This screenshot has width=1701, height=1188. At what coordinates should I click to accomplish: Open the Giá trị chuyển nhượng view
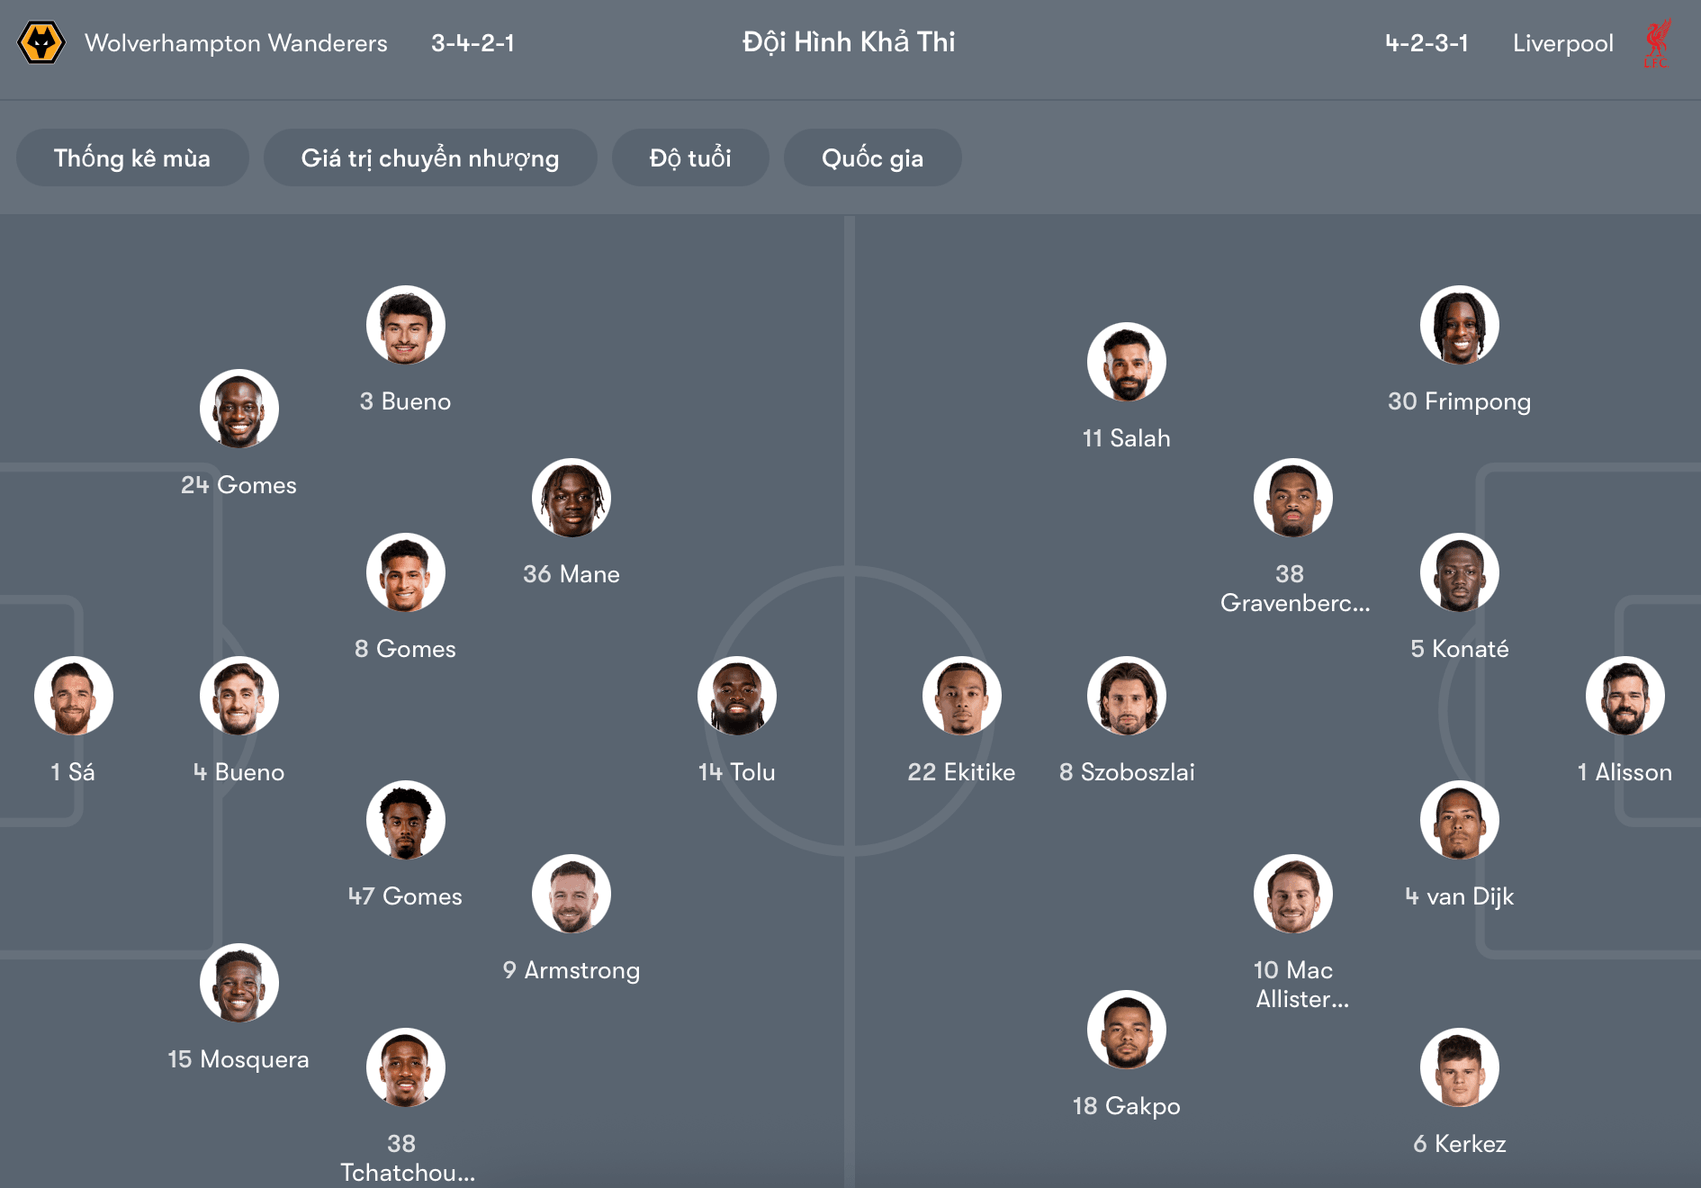430,157
